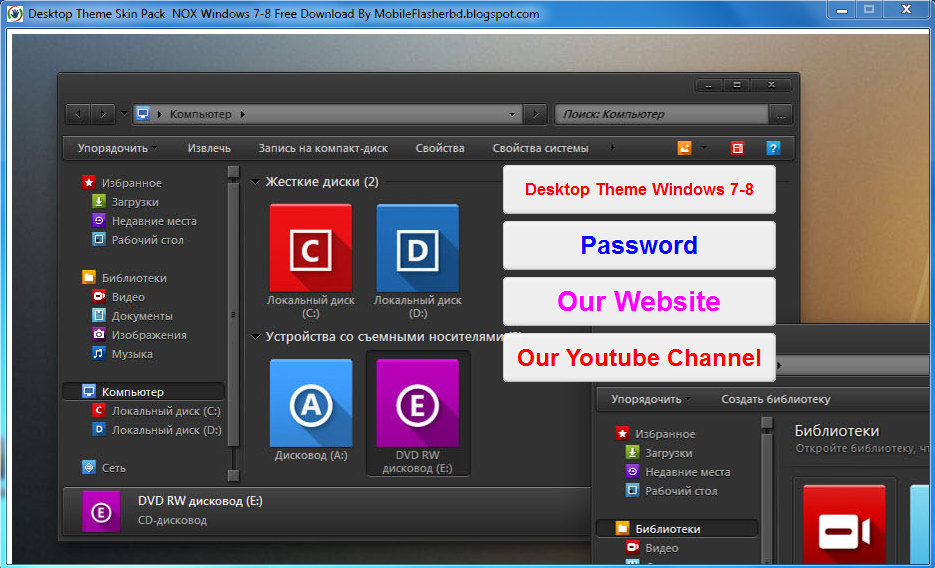Screen dimensions: 935x568
Task: Open Свойства системы from the toolbar
Action: [x=540, y=148]
